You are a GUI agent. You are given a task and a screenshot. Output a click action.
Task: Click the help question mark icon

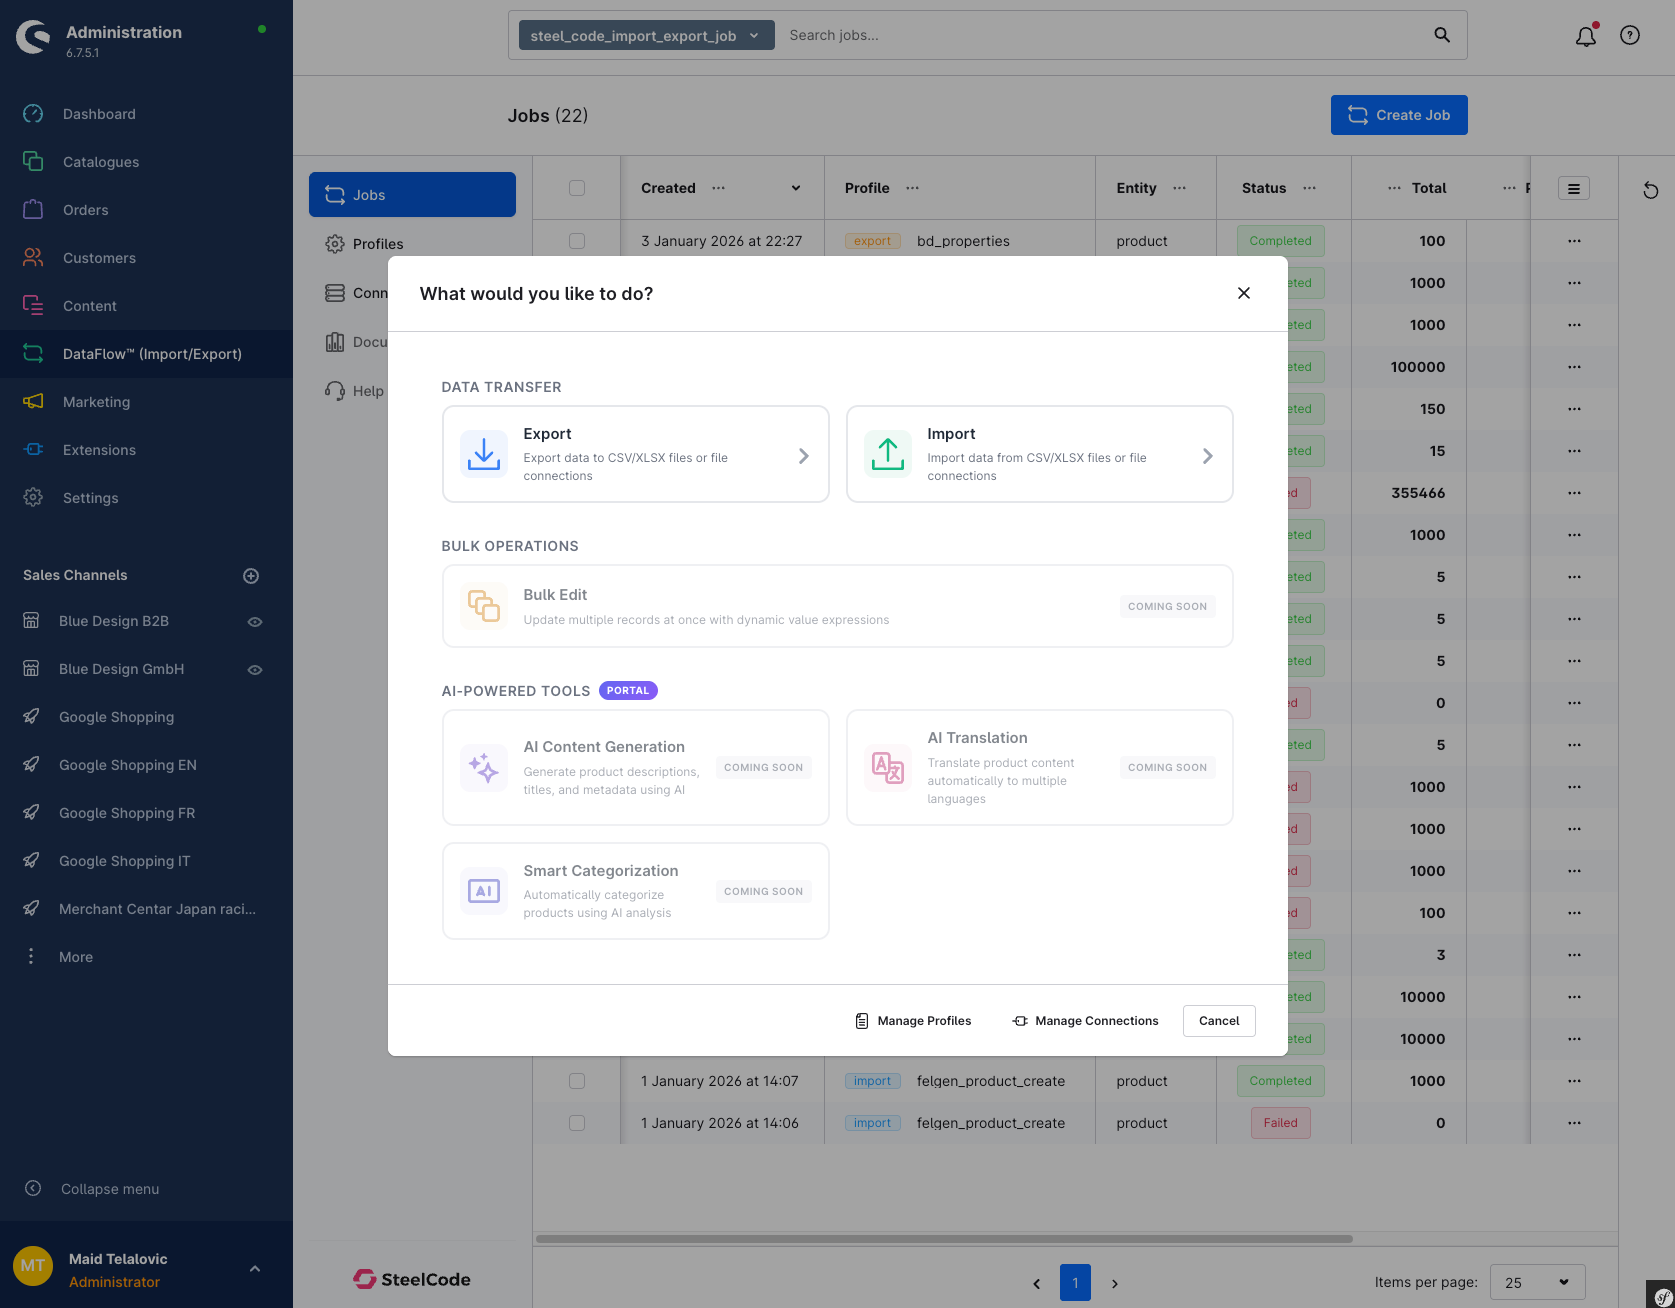pyautogui.click(x=1629, y=35)
